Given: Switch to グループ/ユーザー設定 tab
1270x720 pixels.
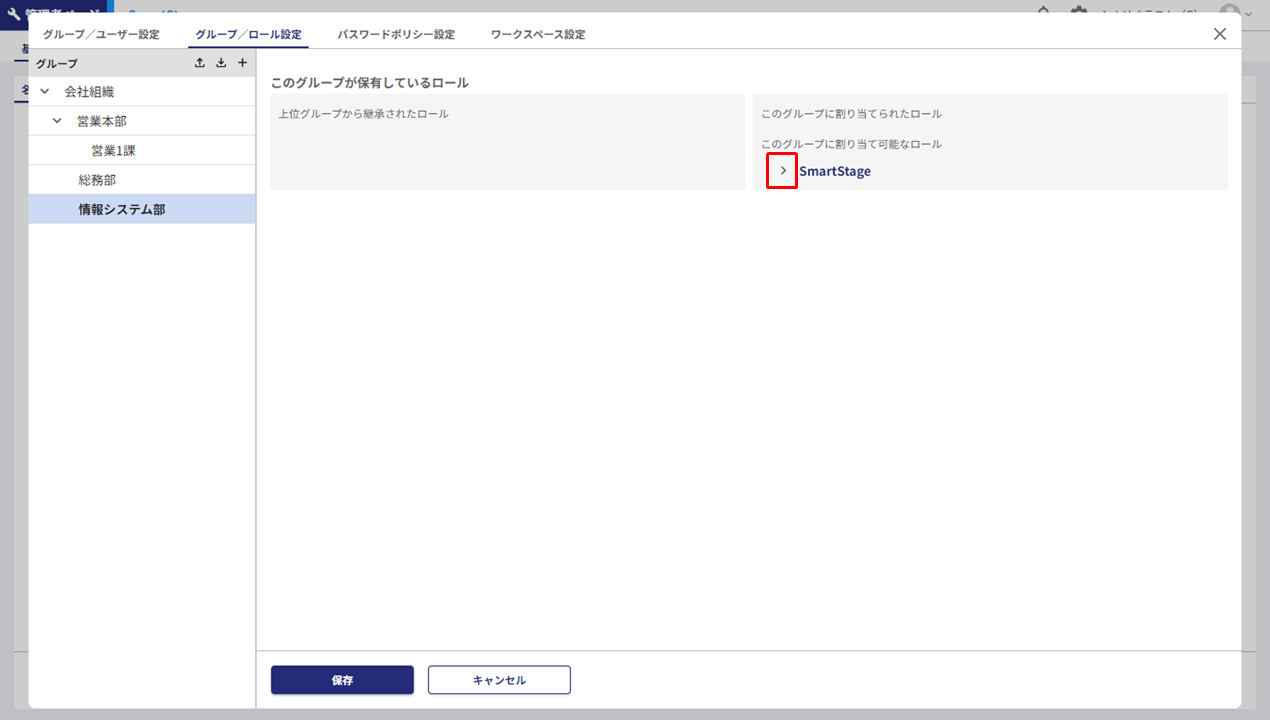Looking at the screenshot, I should click(101, 34).
